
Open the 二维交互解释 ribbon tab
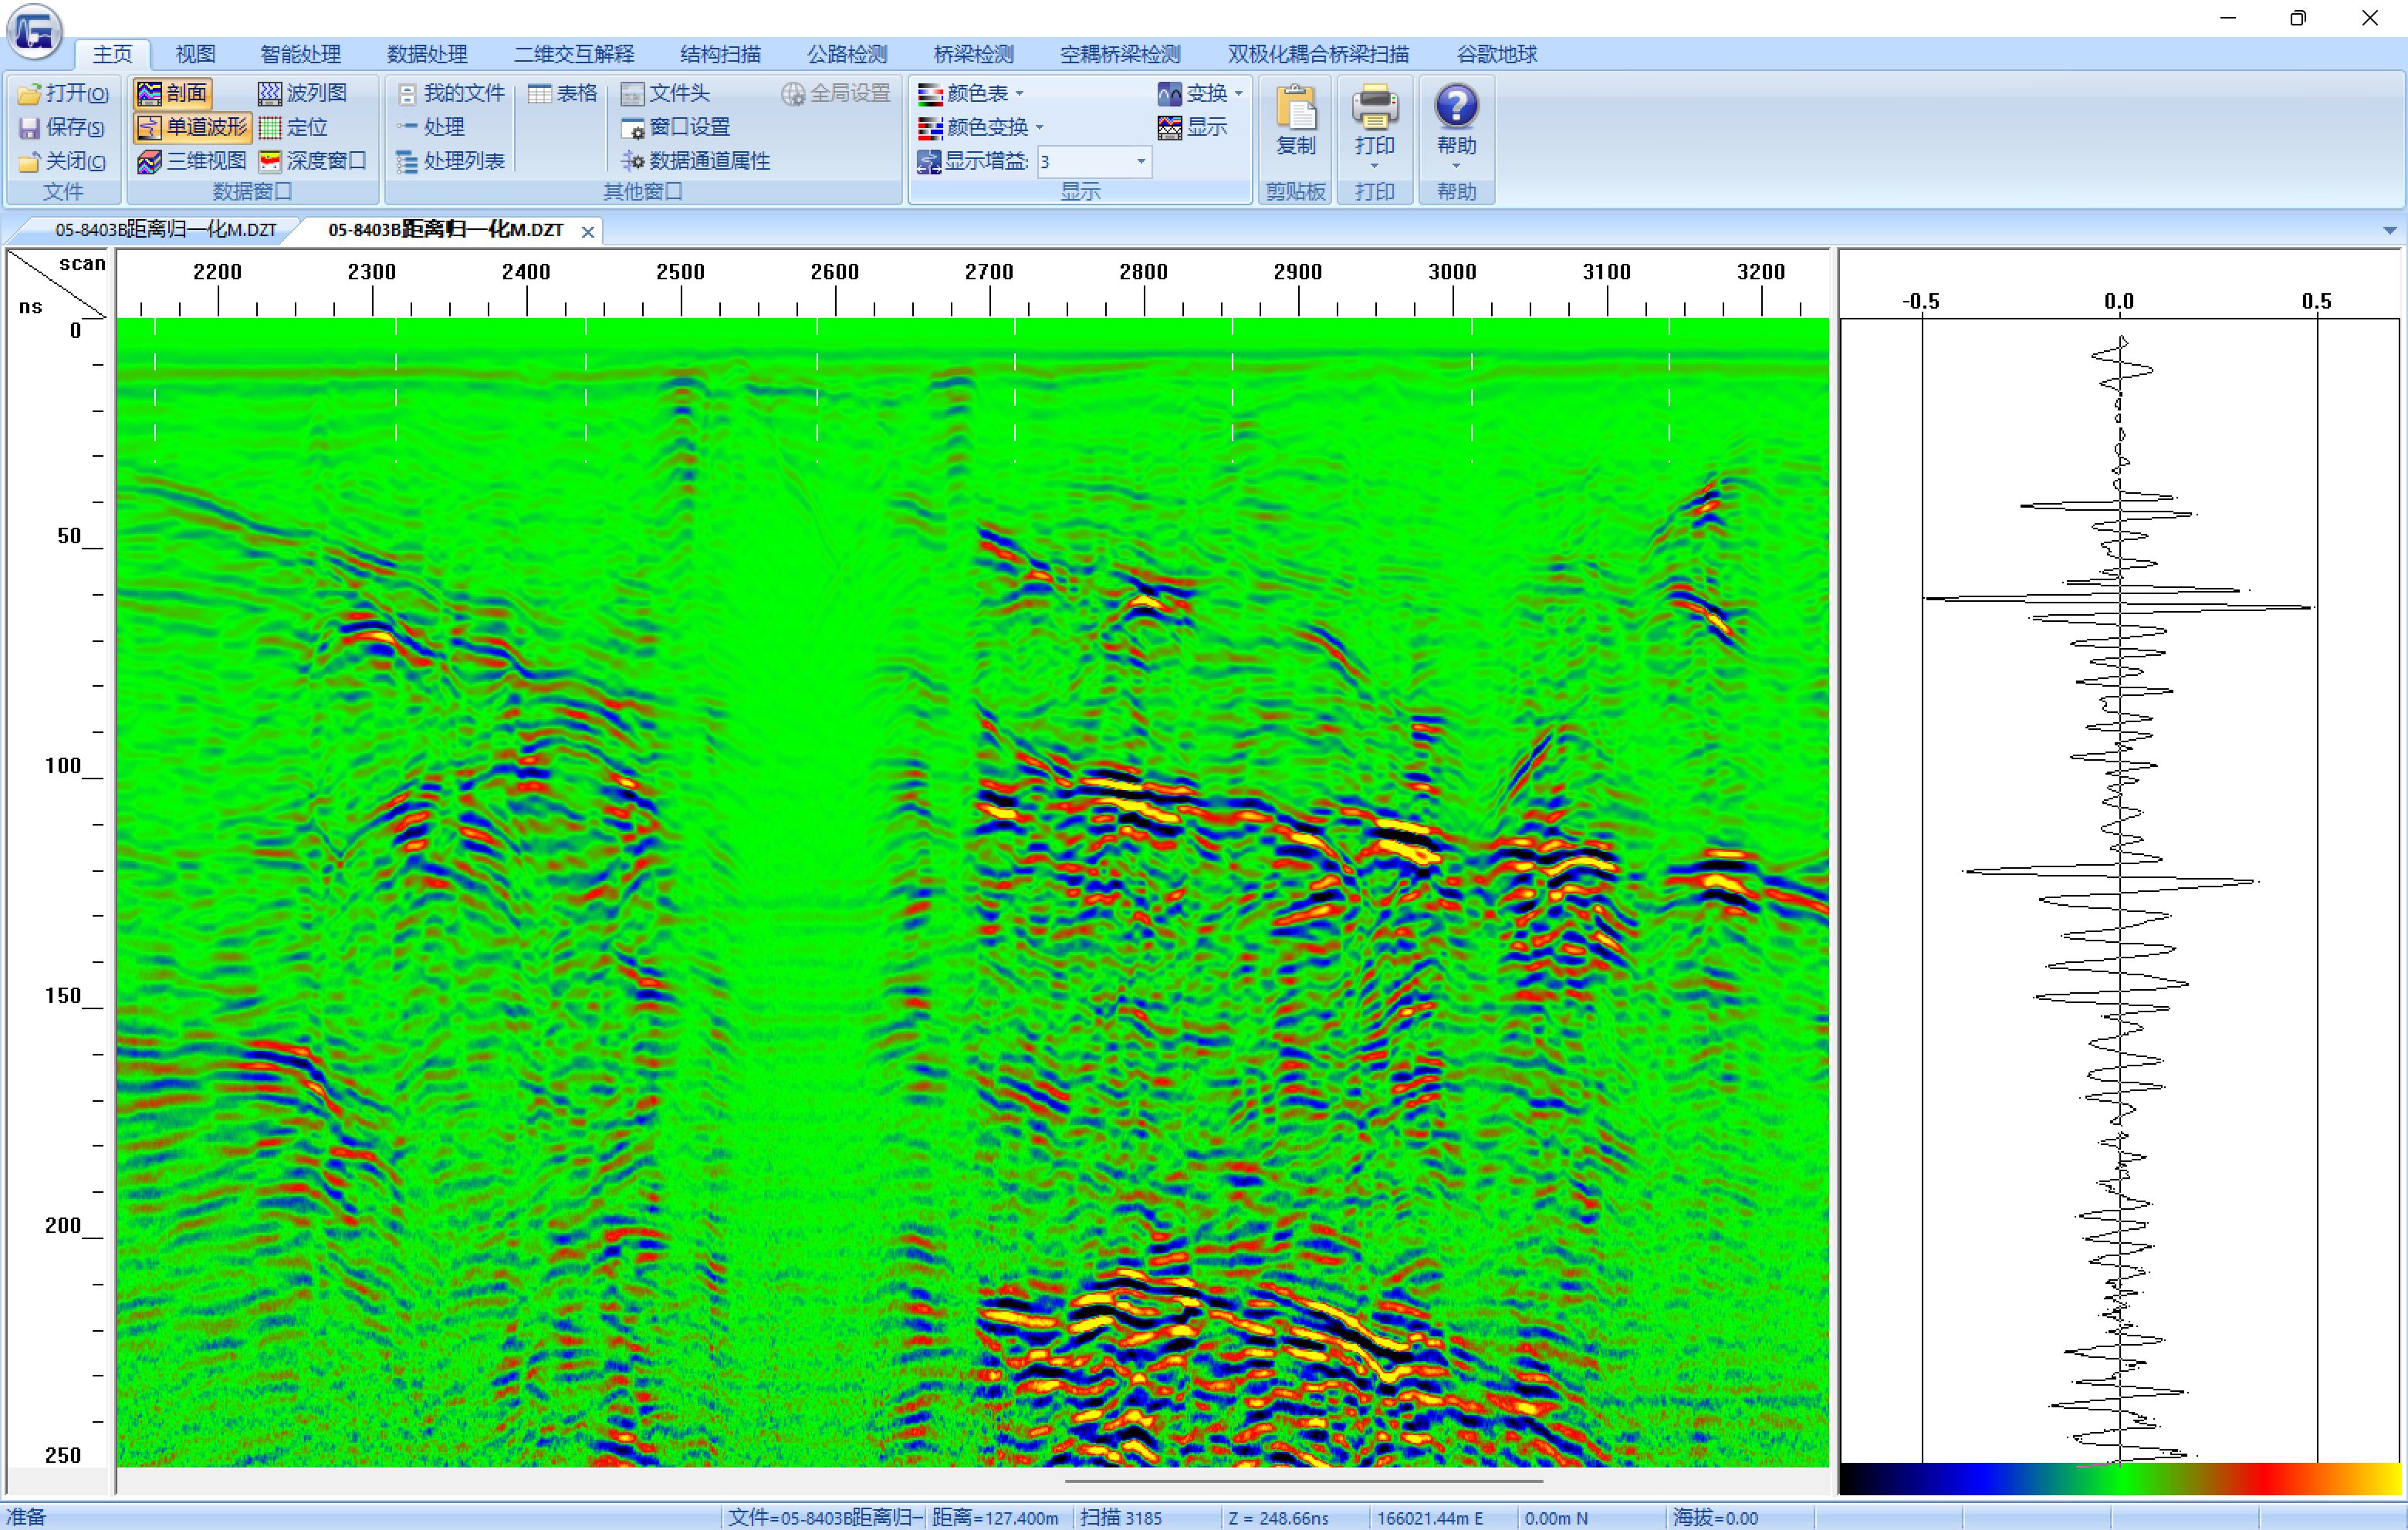574,54
